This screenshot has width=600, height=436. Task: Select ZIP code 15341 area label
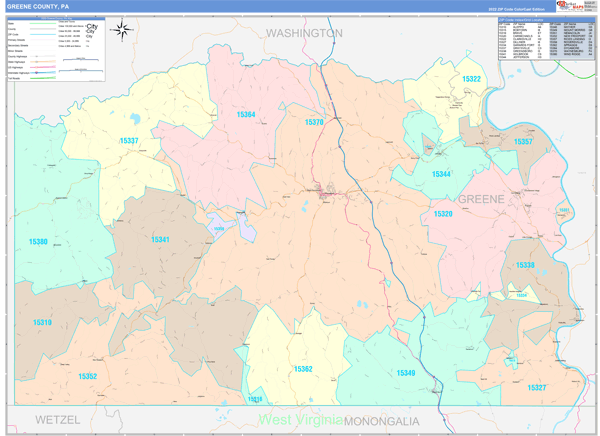(160, 240)
